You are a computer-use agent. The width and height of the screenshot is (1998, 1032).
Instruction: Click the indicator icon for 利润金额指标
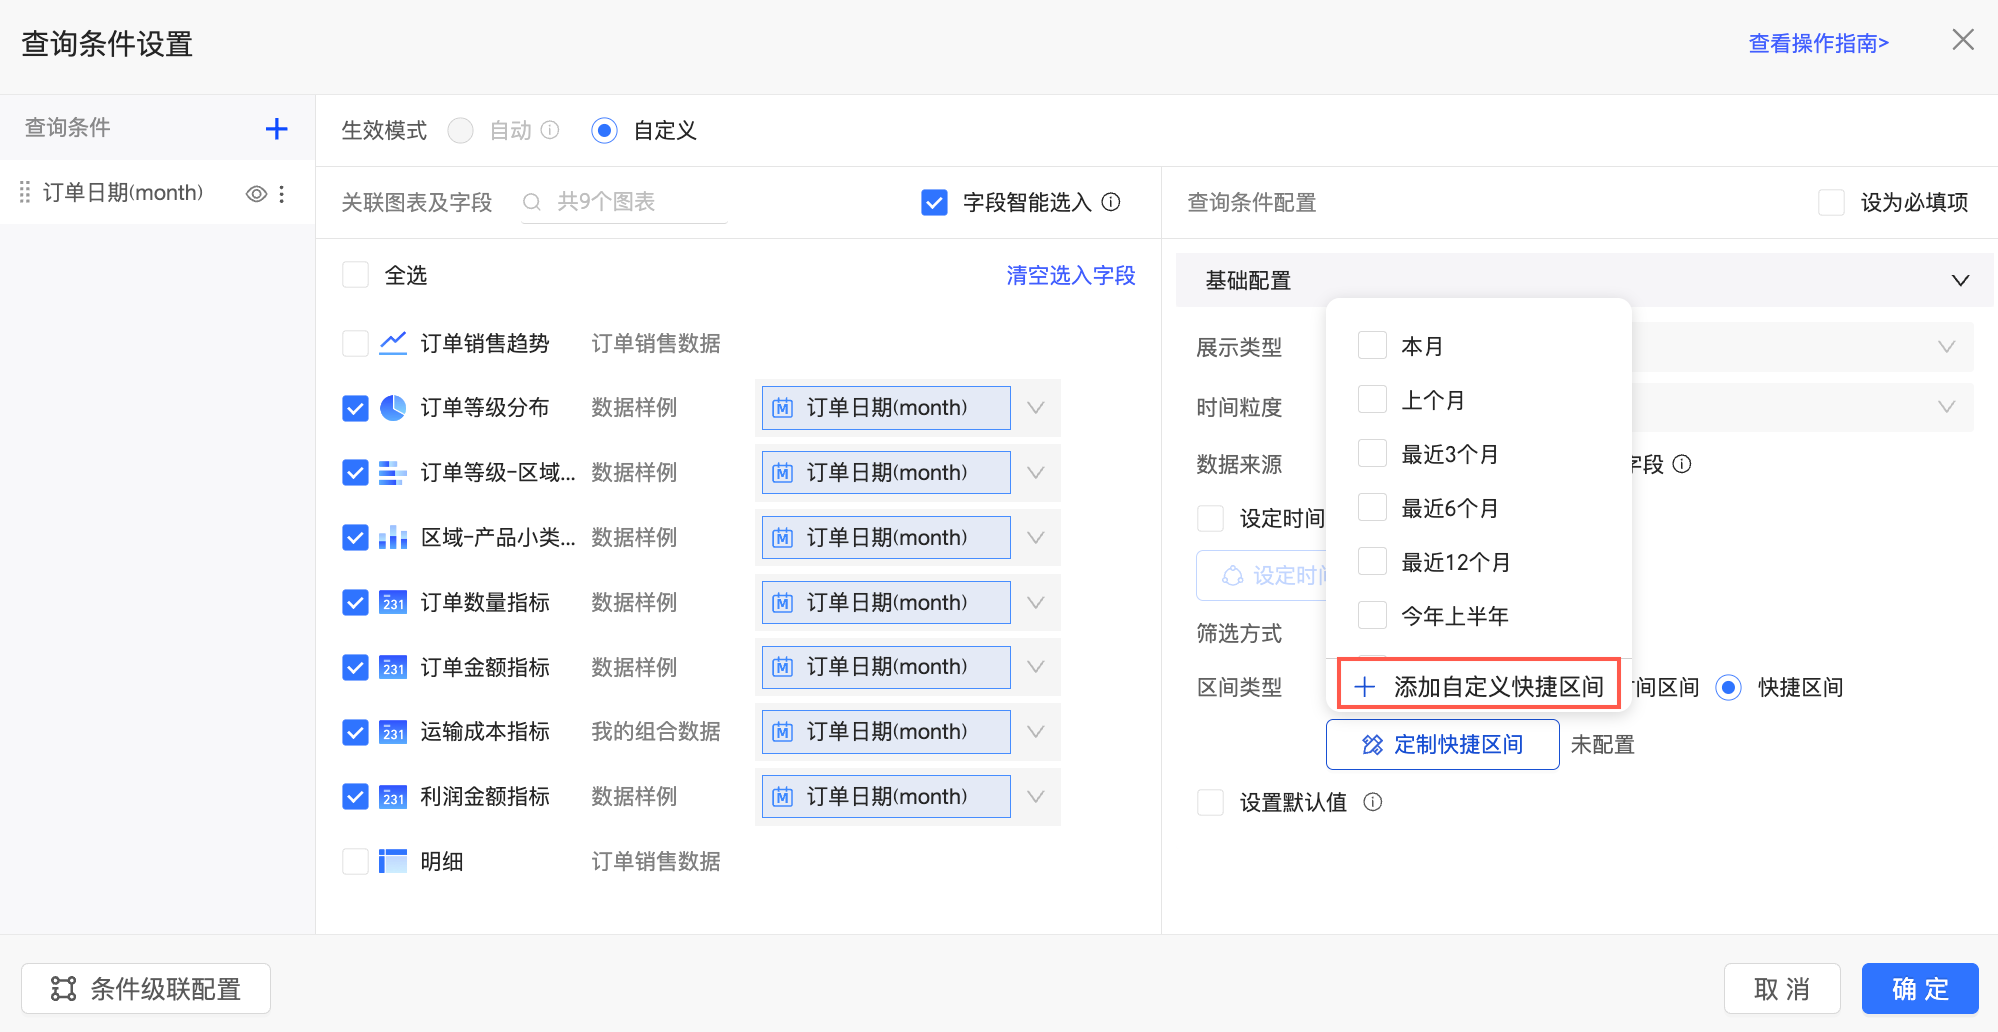pos(393,797)
